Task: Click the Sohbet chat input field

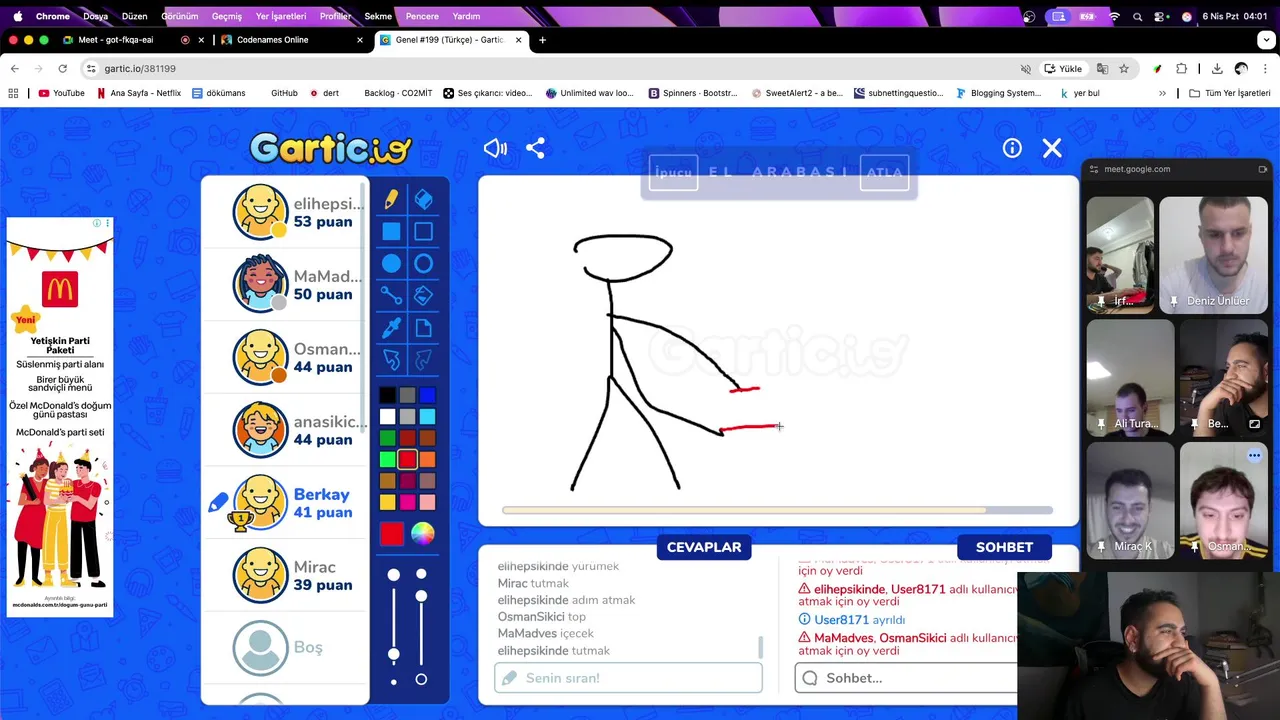Action: click(x=906, y=678)
